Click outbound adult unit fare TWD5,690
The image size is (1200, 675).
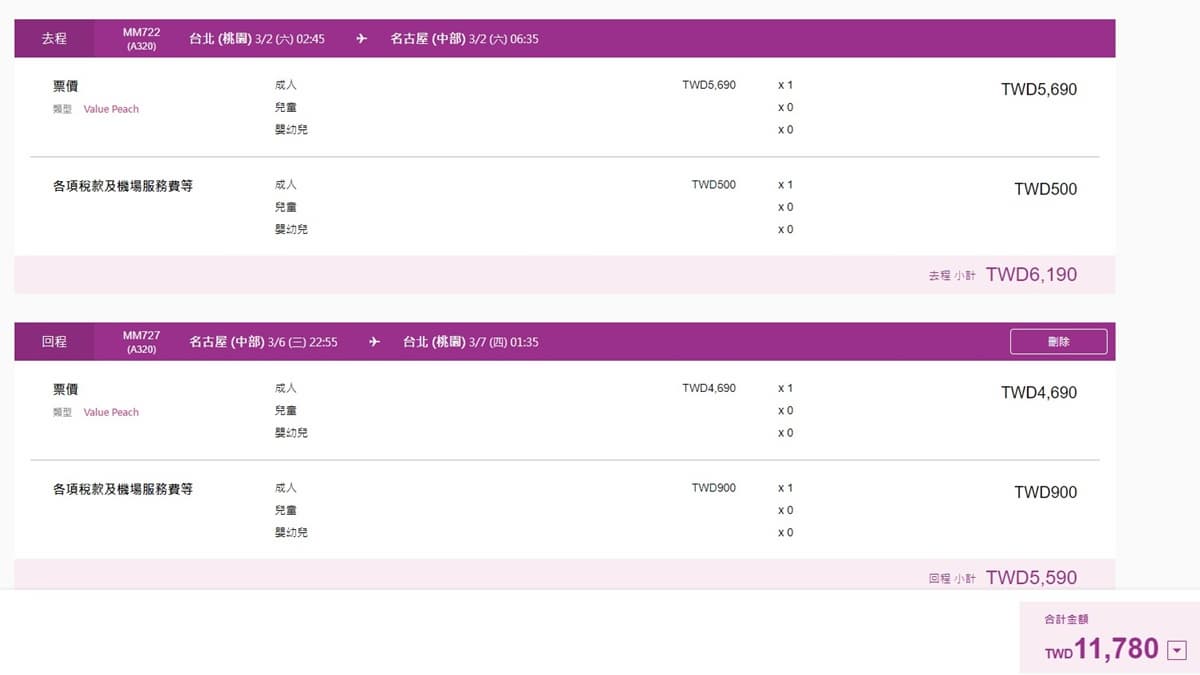pyautogui.click(x=709, y=85)
